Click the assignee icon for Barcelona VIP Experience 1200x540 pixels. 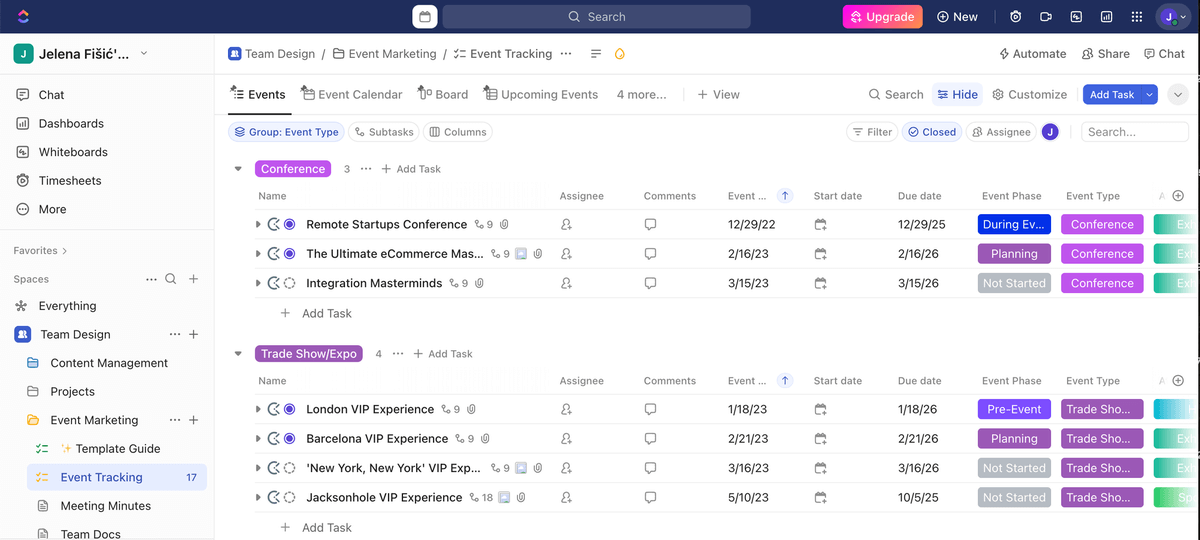point(567,439)
